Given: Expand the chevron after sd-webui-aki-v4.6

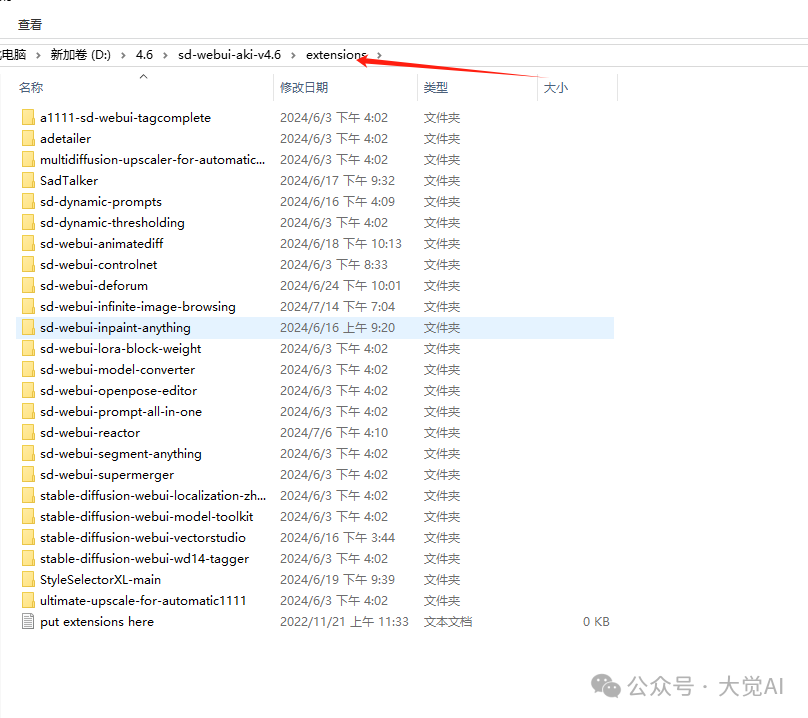Looking at the screenshot, I should click(293, 55).
